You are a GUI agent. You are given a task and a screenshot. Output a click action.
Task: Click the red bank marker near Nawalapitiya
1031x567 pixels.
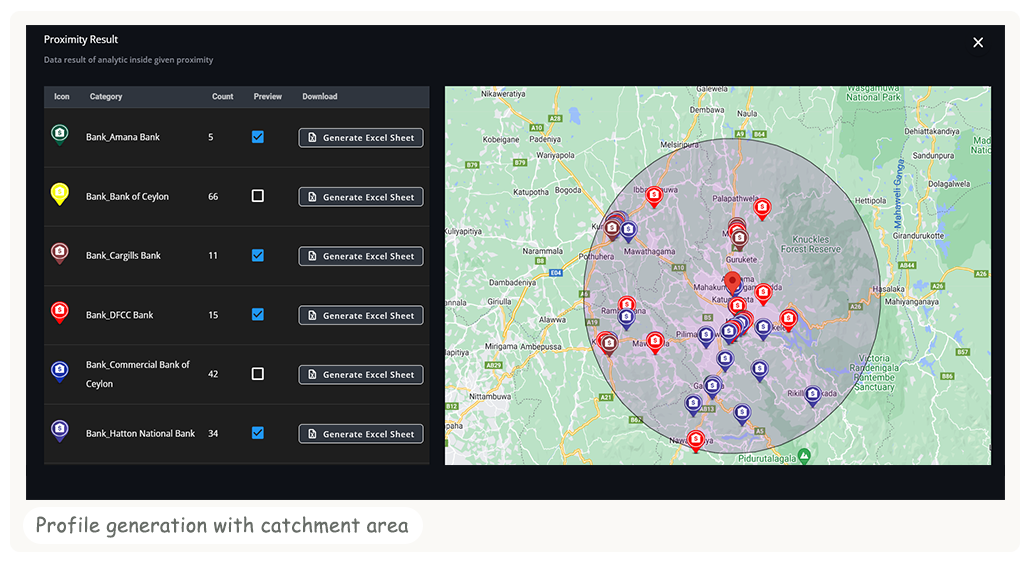(696, 440)
